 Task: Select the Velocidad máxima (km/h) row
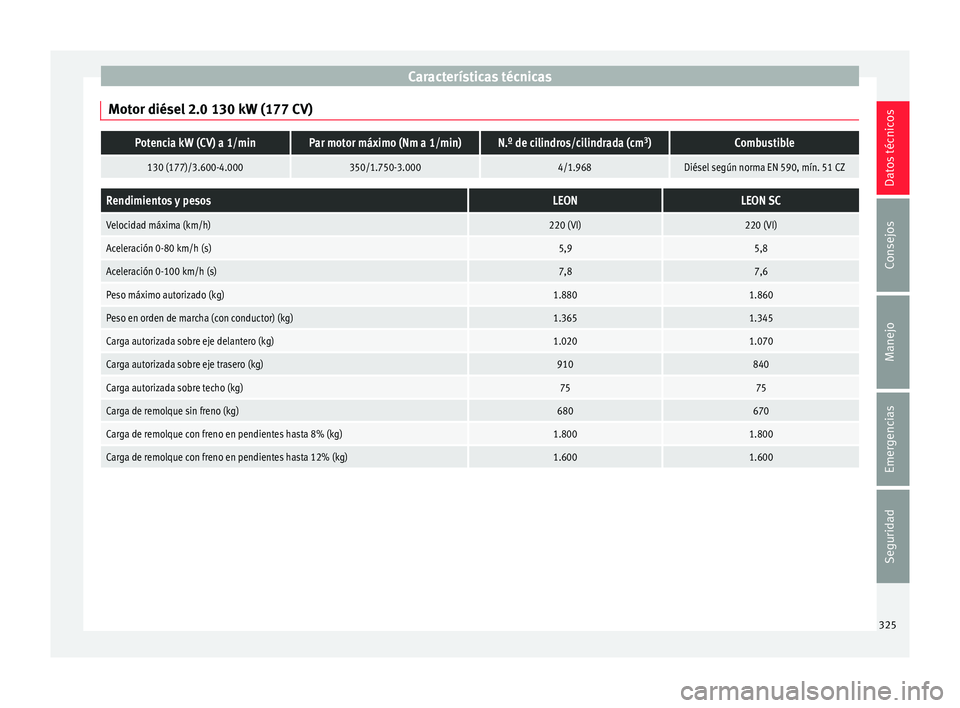[x=479, y=225]
